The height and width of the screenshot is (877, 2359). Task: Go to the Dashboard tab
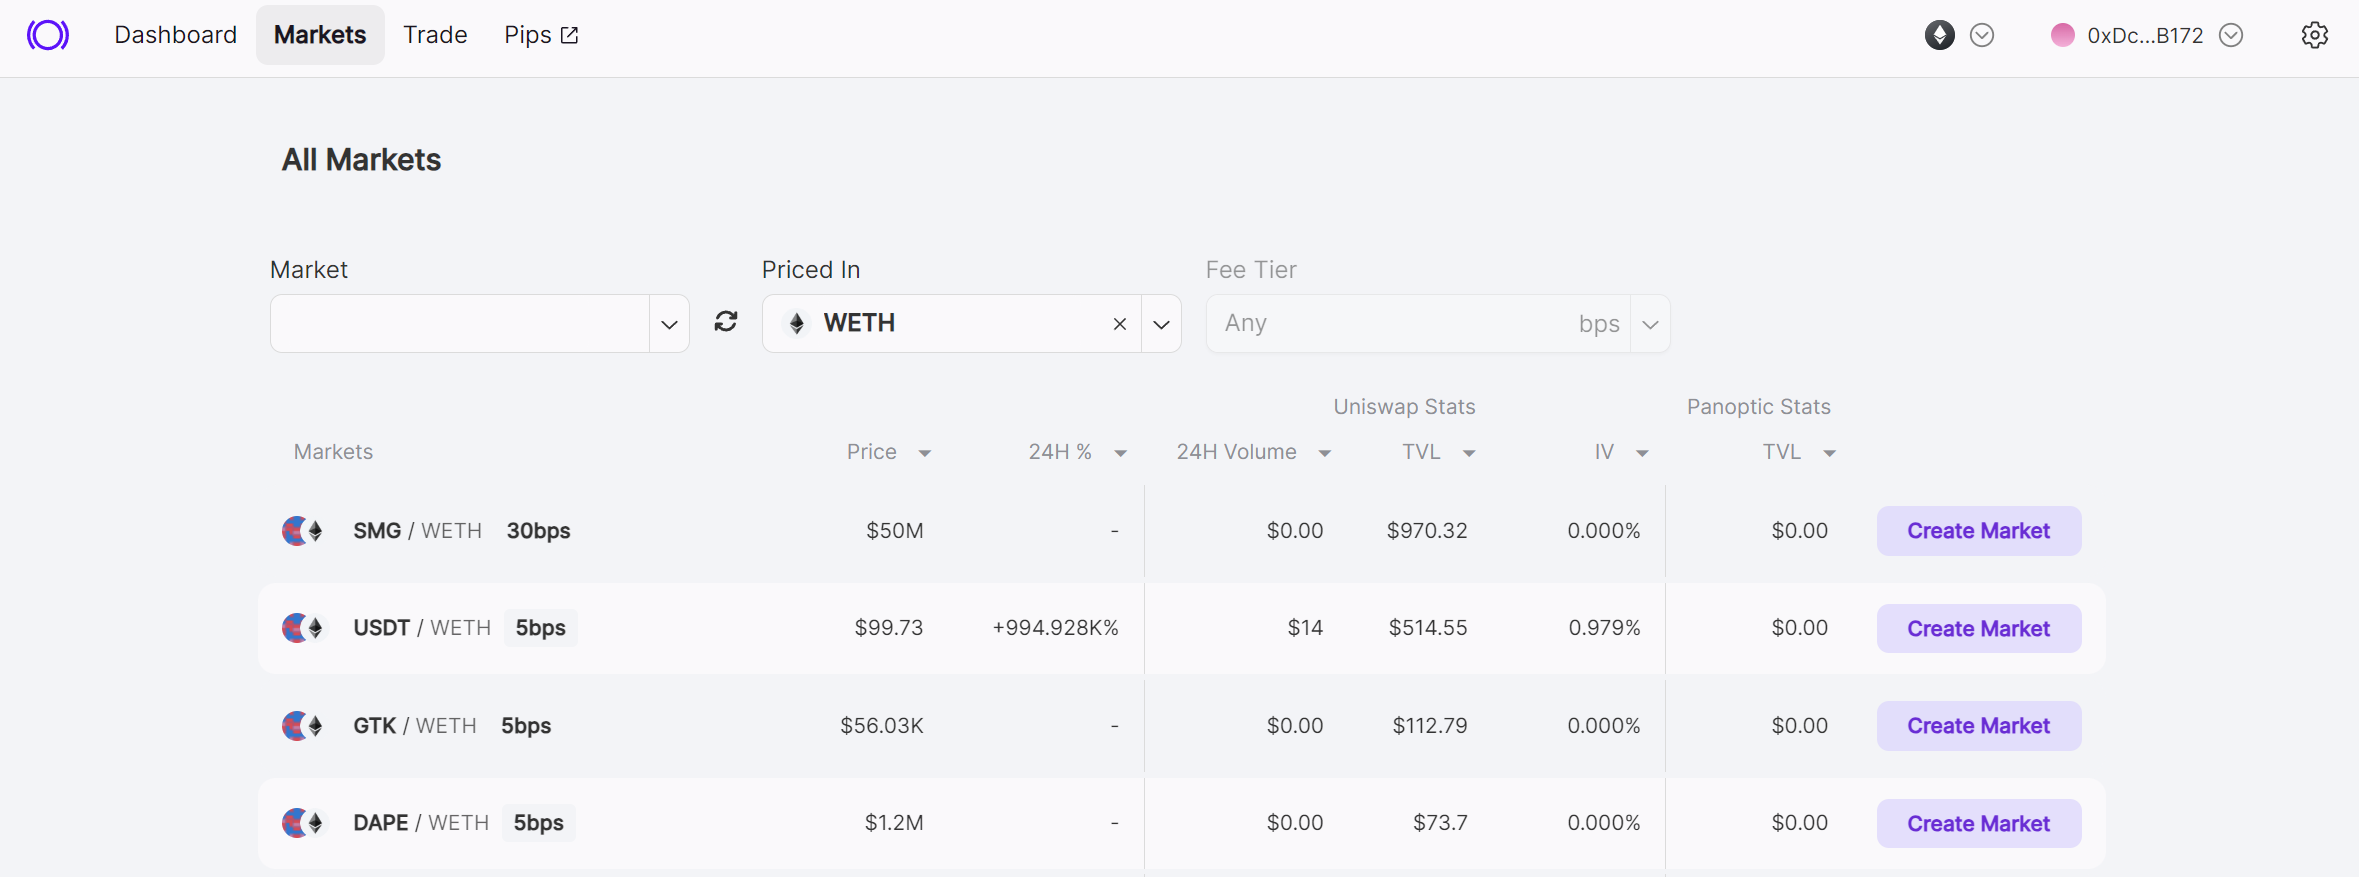point(175,35)
